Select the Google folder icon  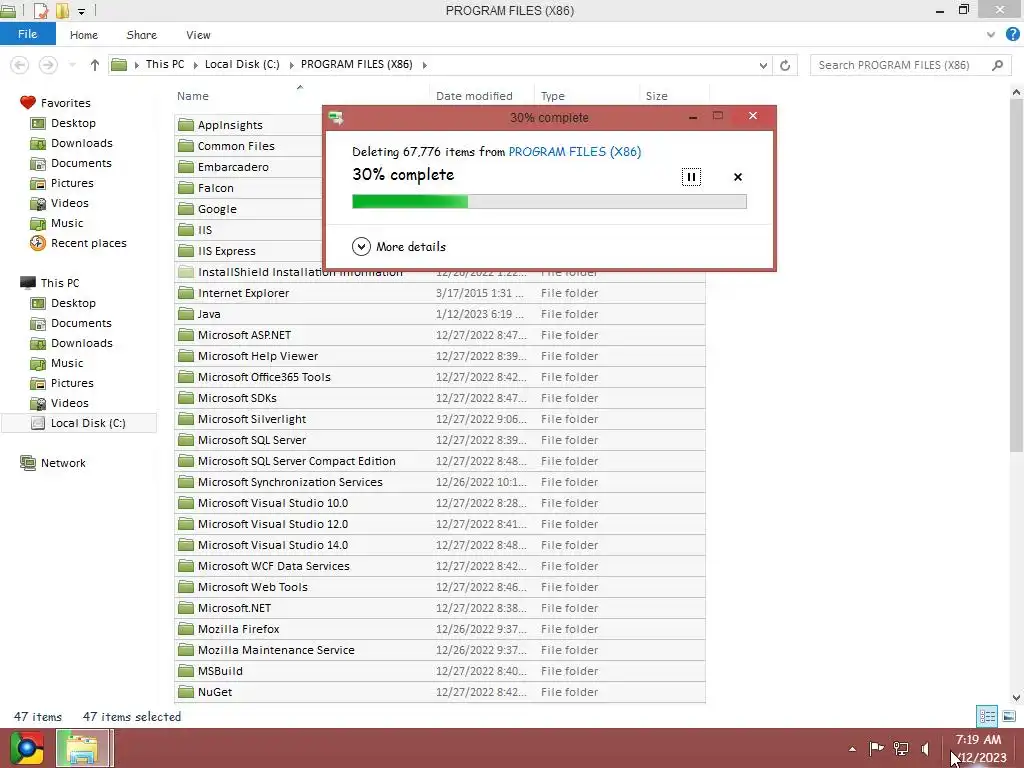(186, 209)
